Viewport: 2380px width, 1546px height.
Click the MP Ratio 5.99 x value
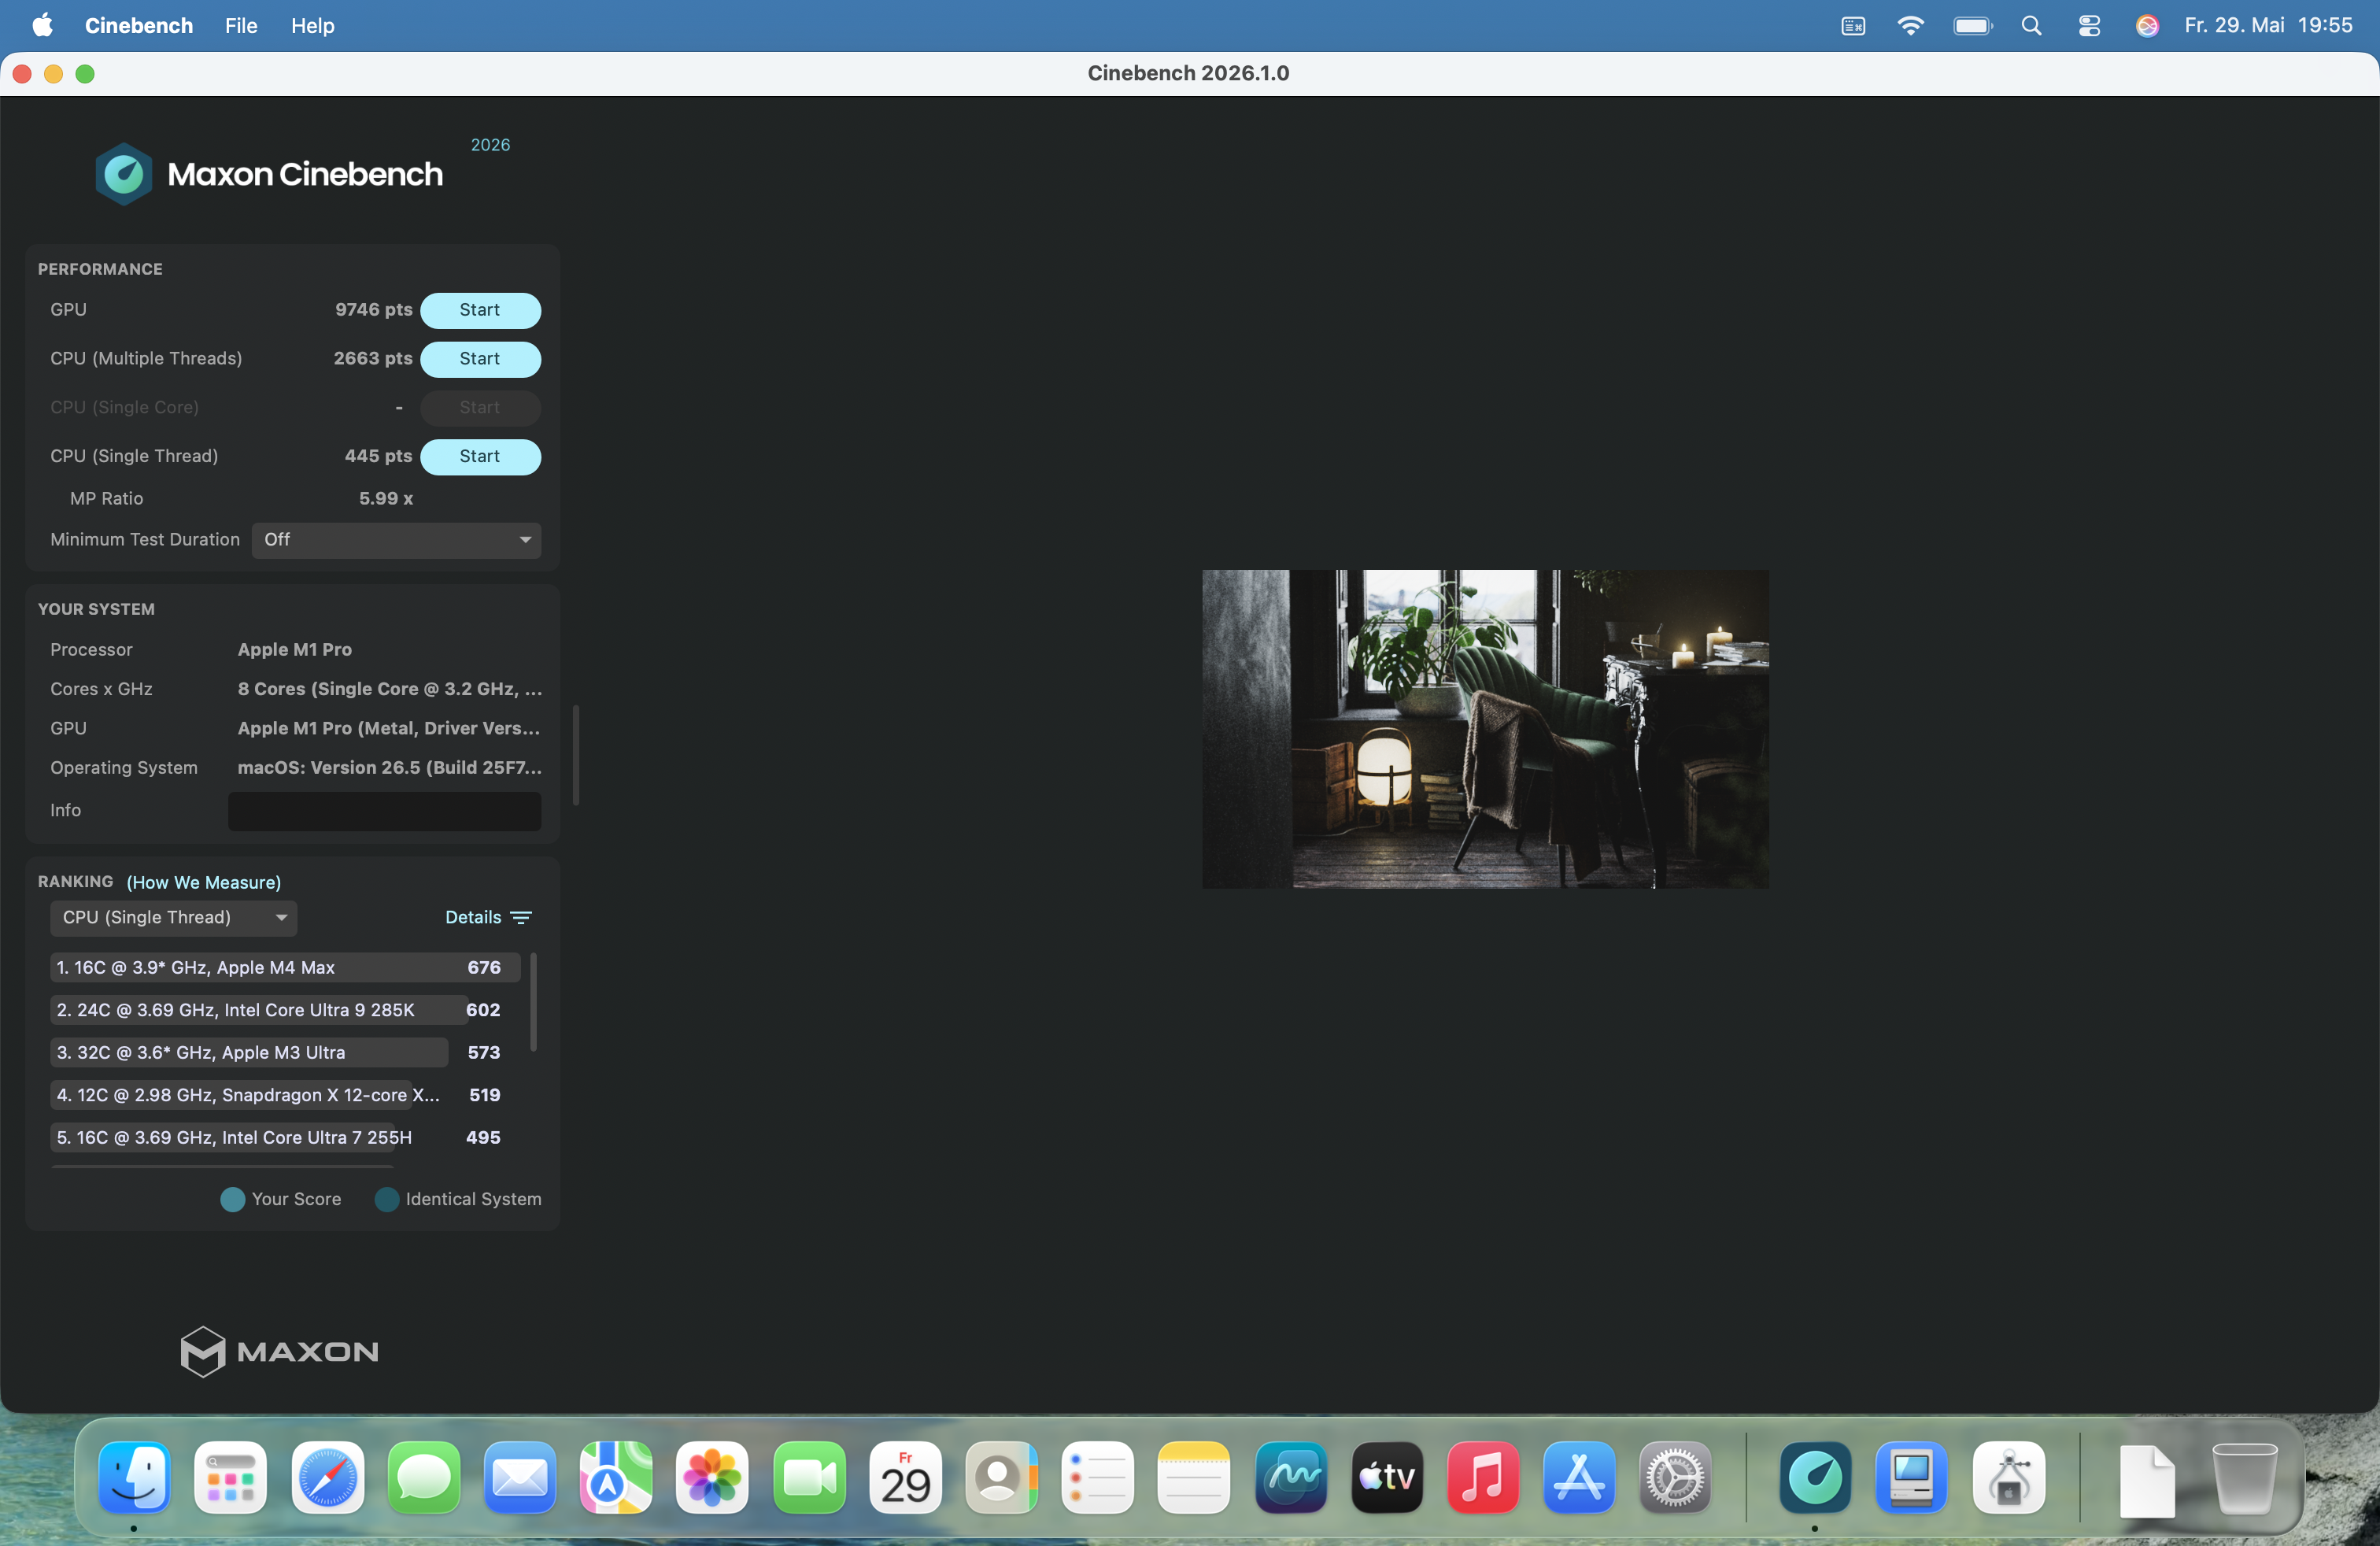click(386, 498)
